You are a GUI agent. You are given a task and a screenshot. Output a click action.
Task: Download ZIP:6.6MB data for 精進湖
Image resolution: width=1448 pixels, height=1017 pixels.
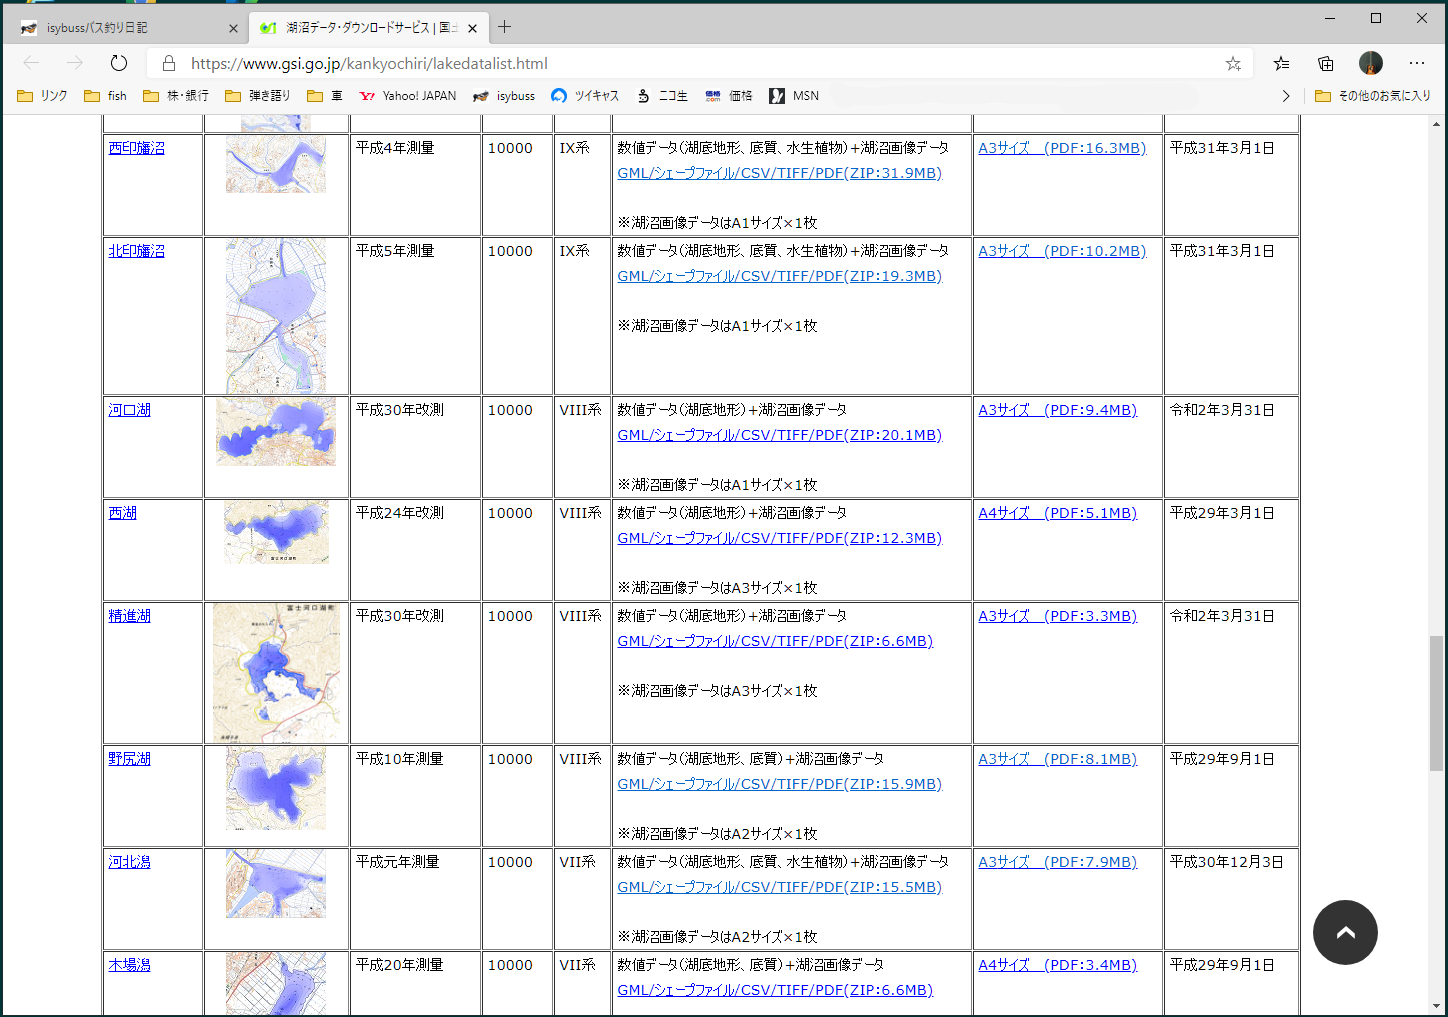pos(775,641)
